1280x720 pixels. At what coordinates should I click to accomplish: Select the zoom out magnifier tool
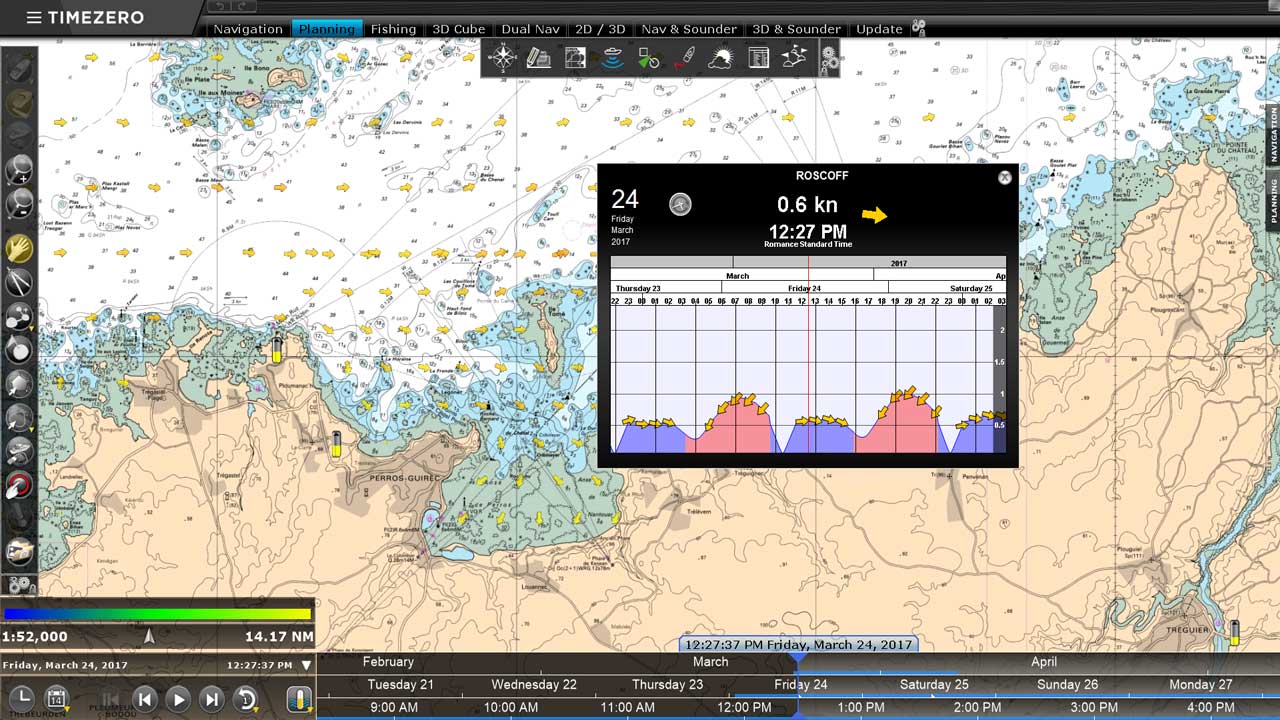19,204
